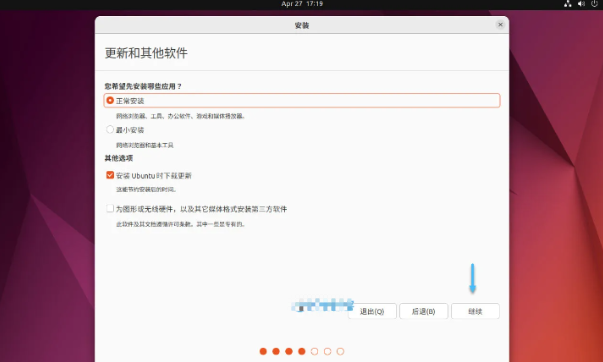The image size is (603, 362).
Task: Click the description under 最小安装 option
Action: click(x=145, y=145)
